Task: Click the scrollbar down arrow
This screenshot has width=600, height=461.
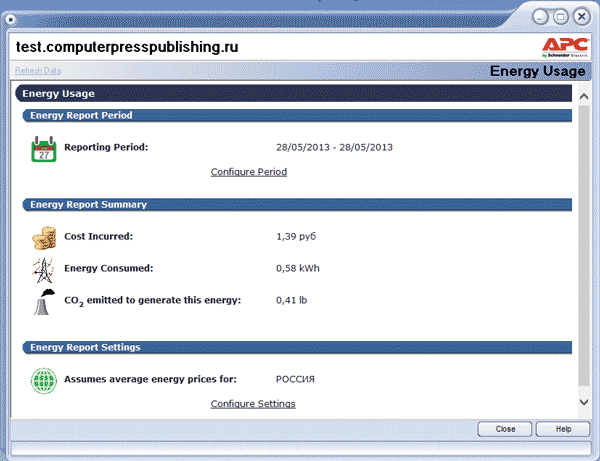Action: [584, 401]
